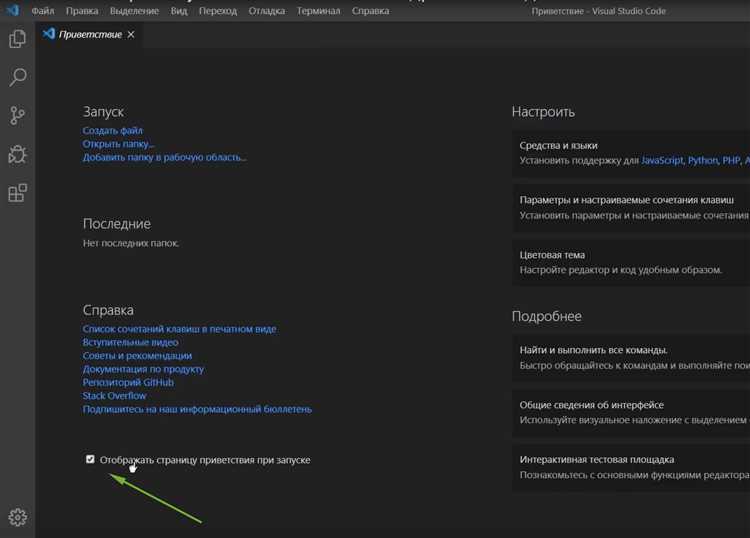Open Интерактивная тестовая площадка card
Image resolution: width=750 pixels, height=538 pixels.
(631, 467)
